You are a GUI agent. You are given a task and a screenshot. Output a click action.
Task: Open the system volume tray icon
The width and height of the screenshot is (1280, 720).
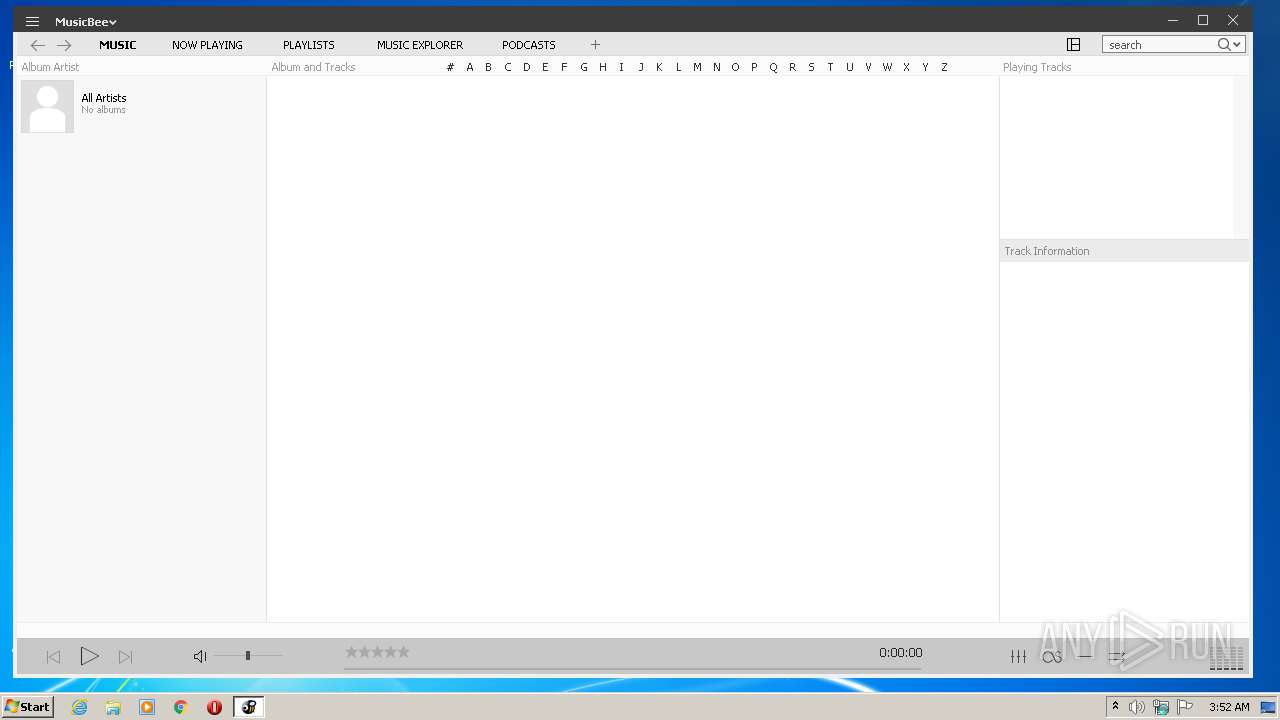tap(1137, 707)
